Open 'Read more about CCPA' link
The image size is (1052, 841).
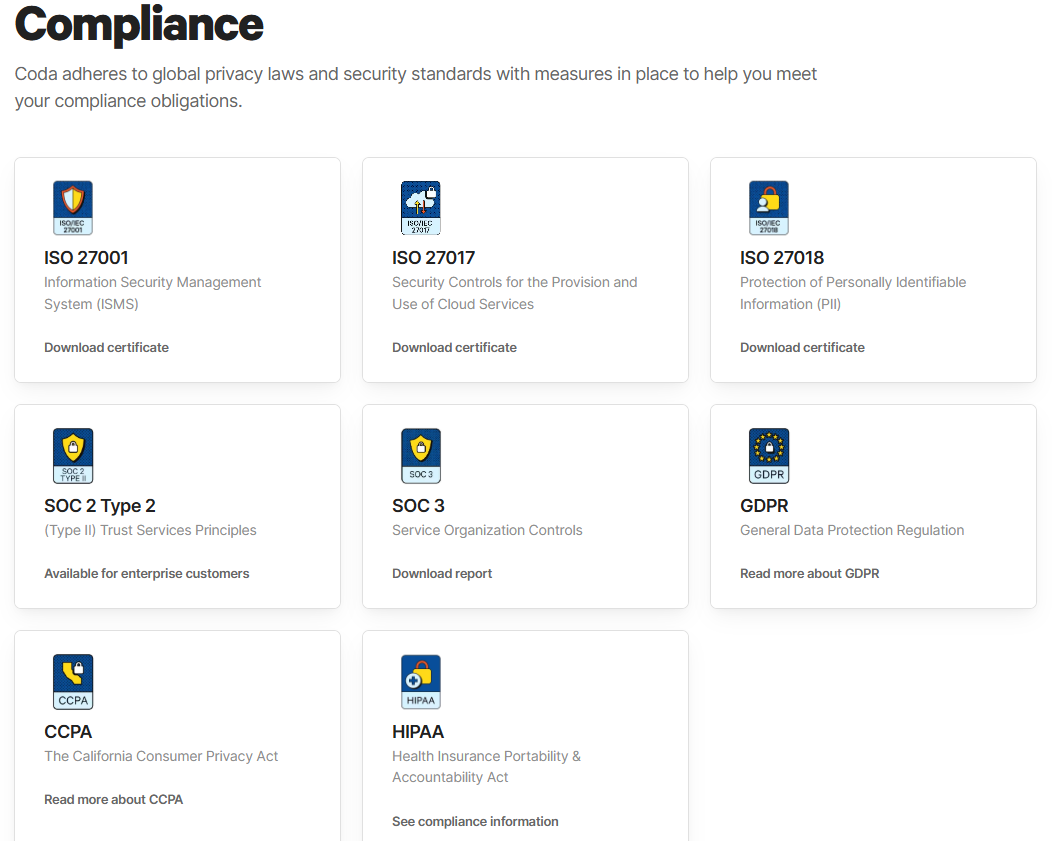(113, 799)
